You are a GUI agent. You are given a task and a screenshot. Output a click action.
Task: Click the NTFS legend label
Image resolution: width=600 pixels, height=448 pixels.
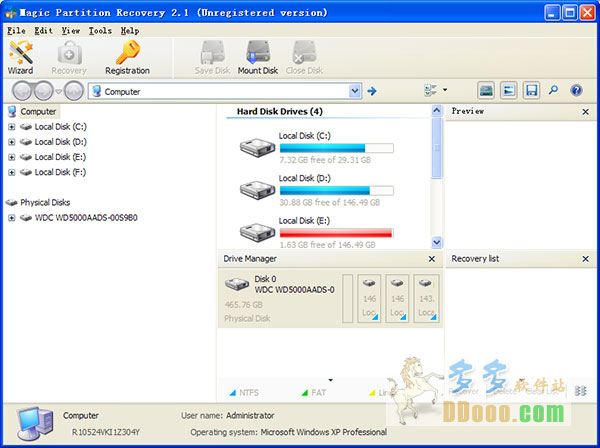coord(249,393)
